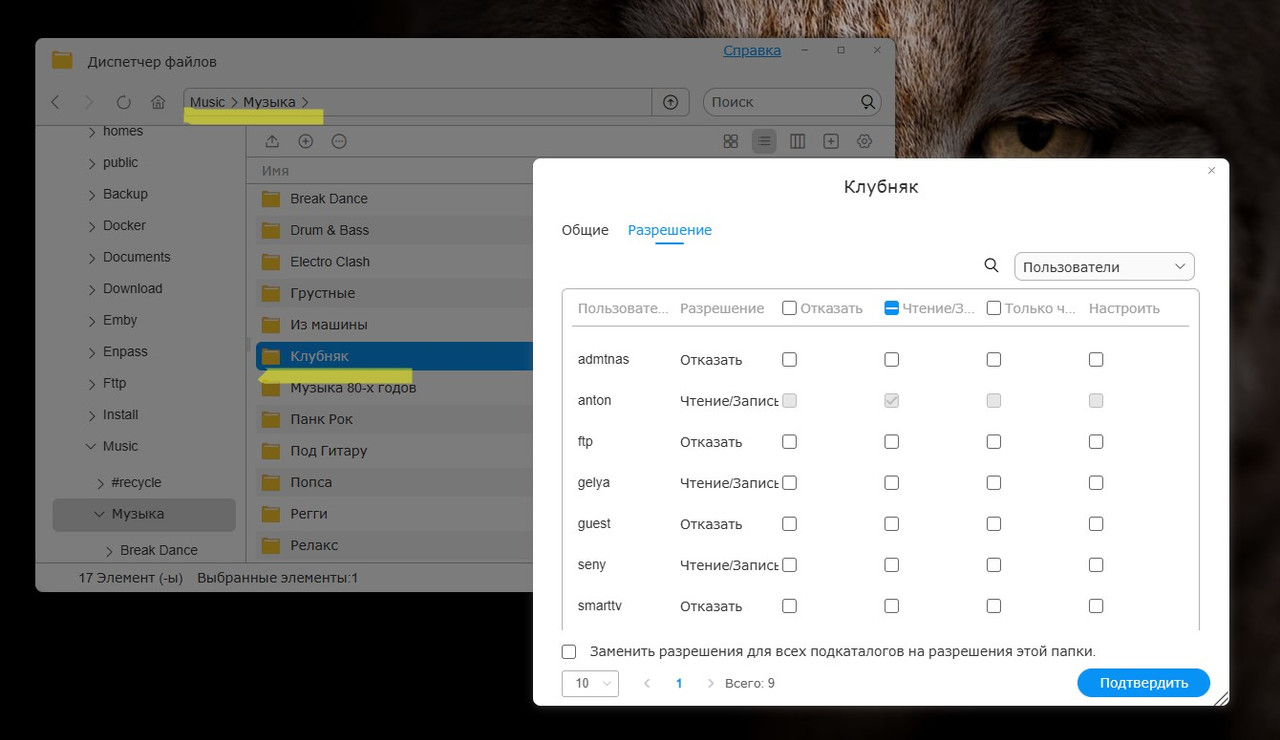Sort the list by Имя column header
The width and height of the screenshot is (1280, 740).
275,171
